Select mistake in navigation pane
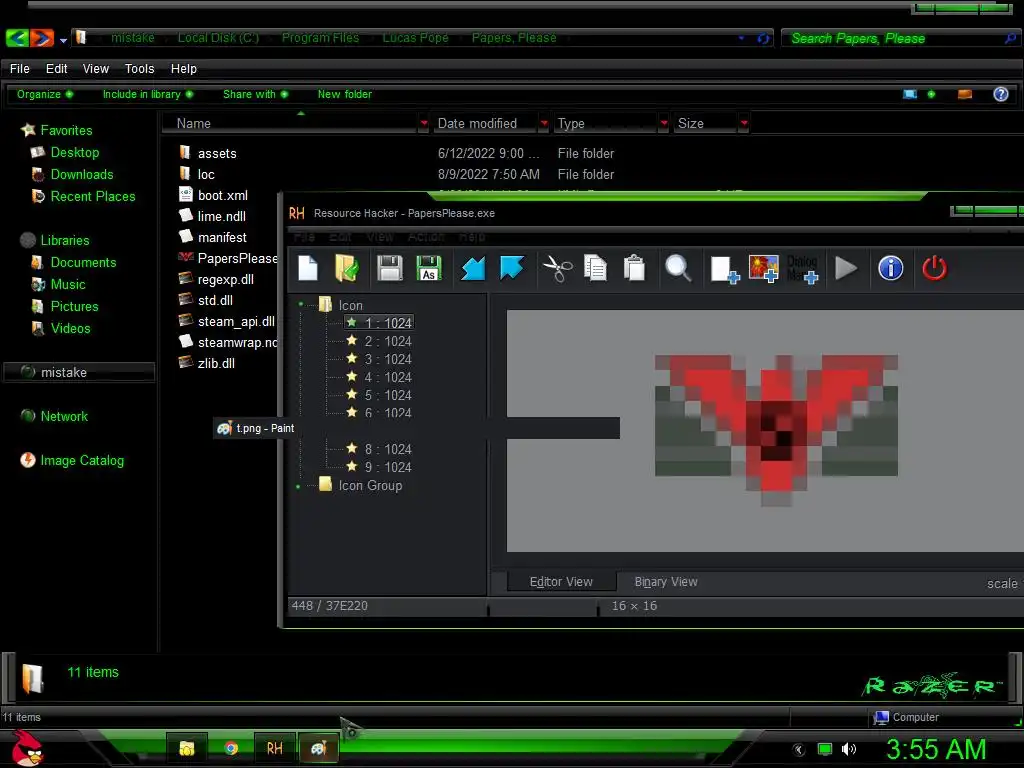Image resolution: width=1024 pixels, height=768 pixels. pos(79,372)
